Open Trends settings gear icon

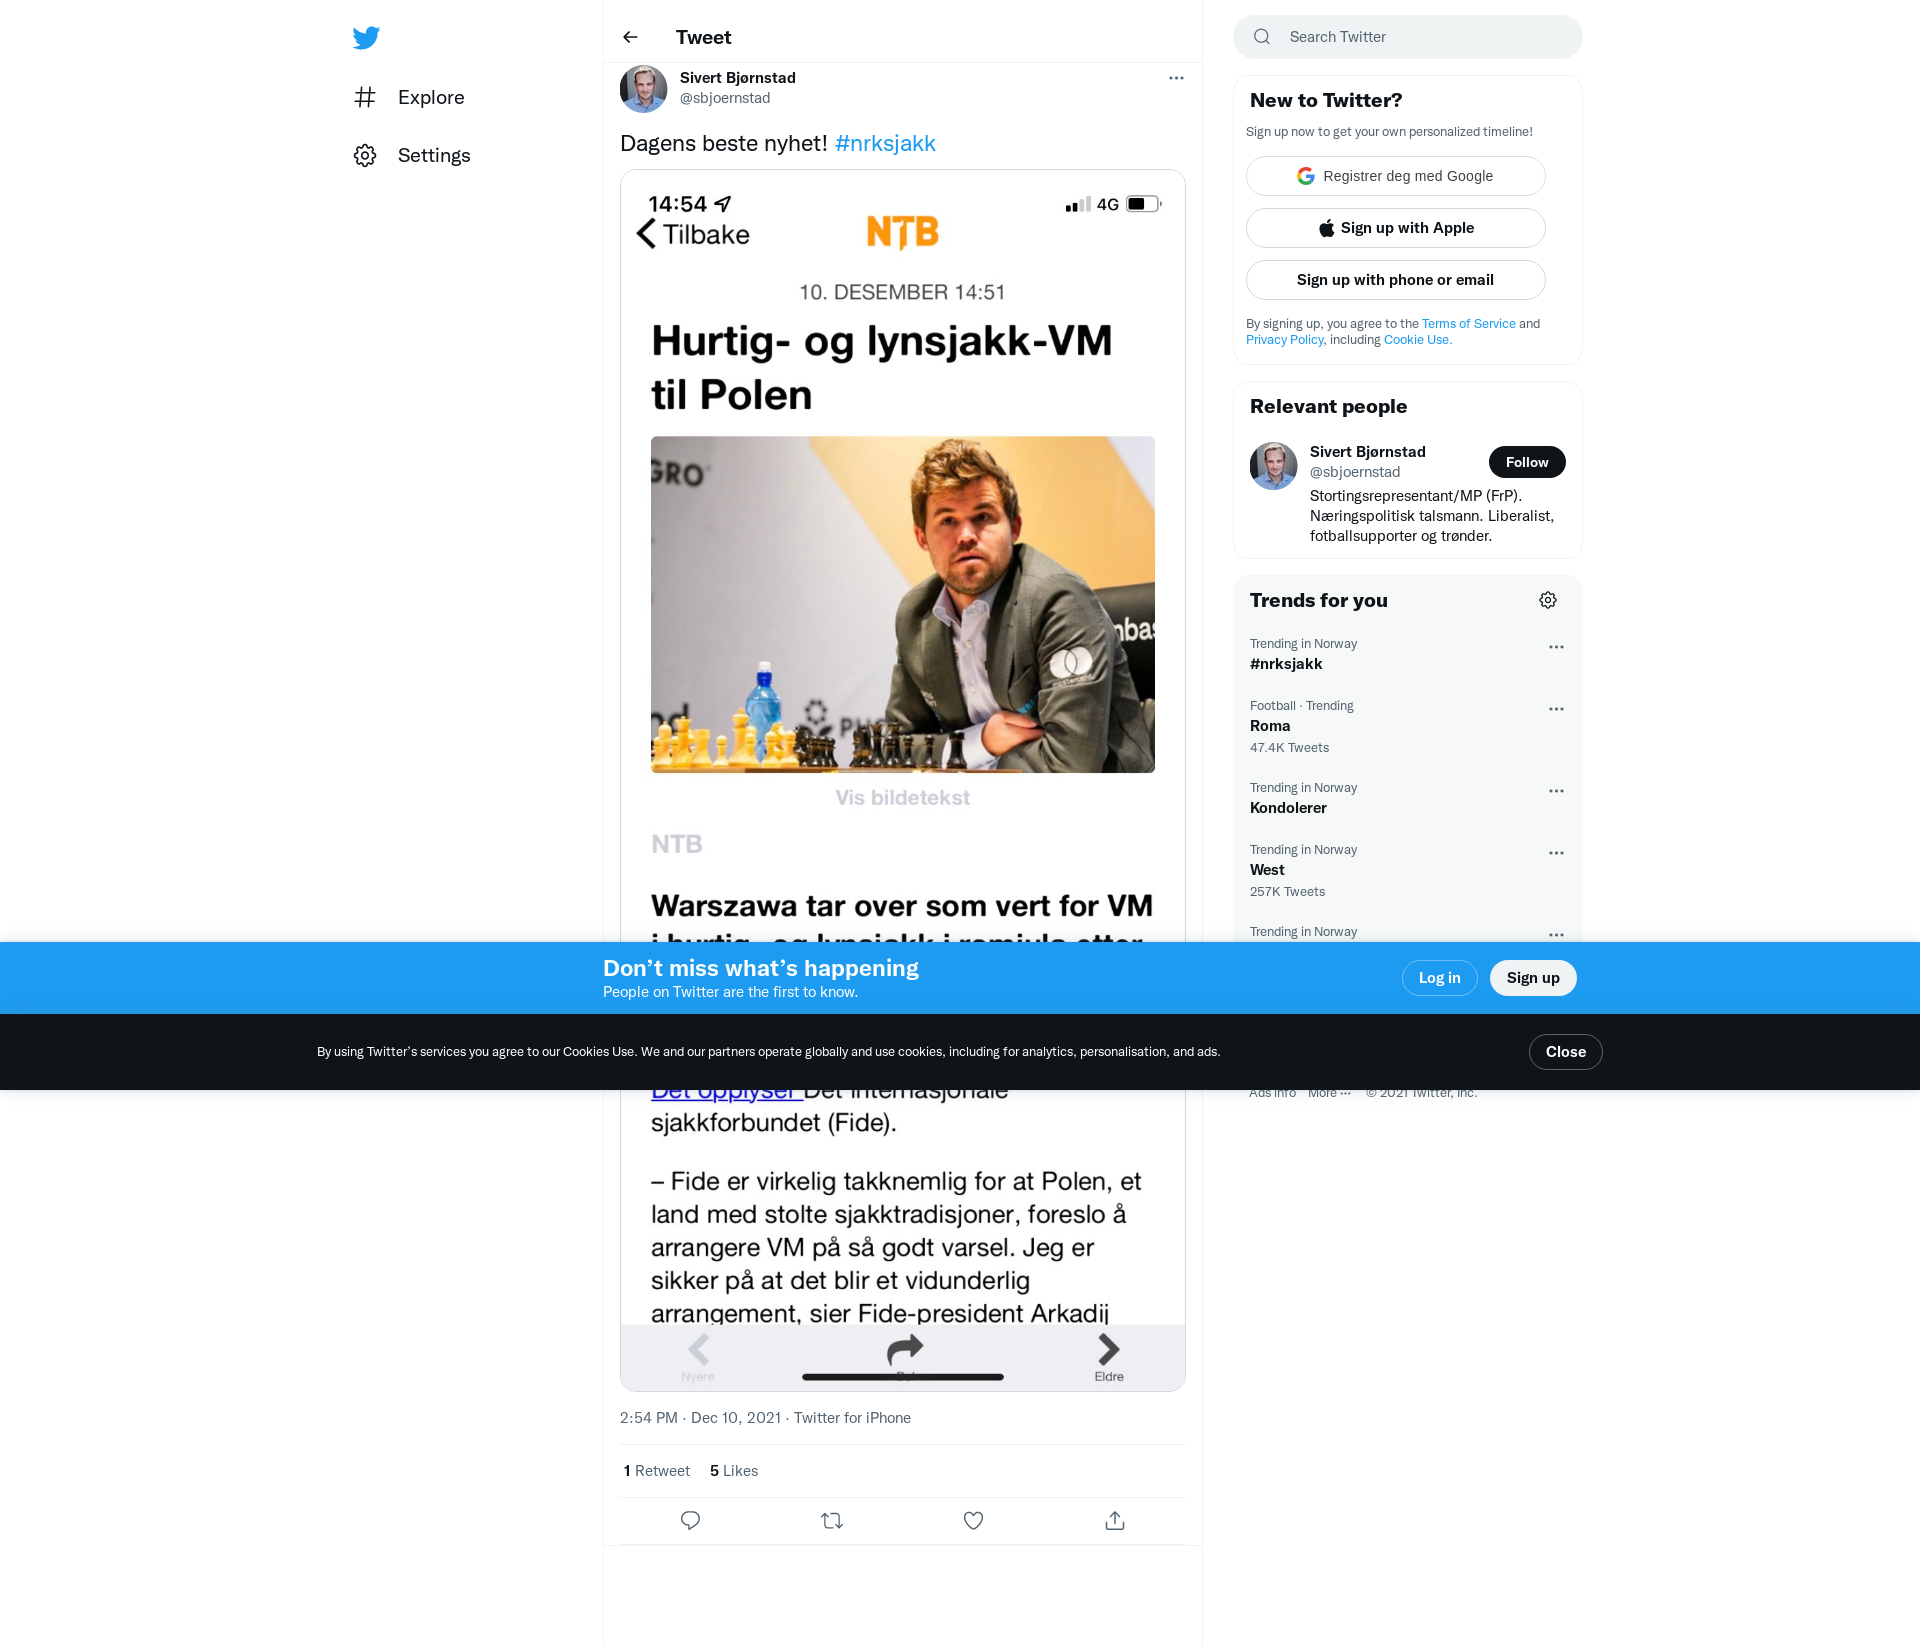pyautogui.click(x=1548, y=600)
